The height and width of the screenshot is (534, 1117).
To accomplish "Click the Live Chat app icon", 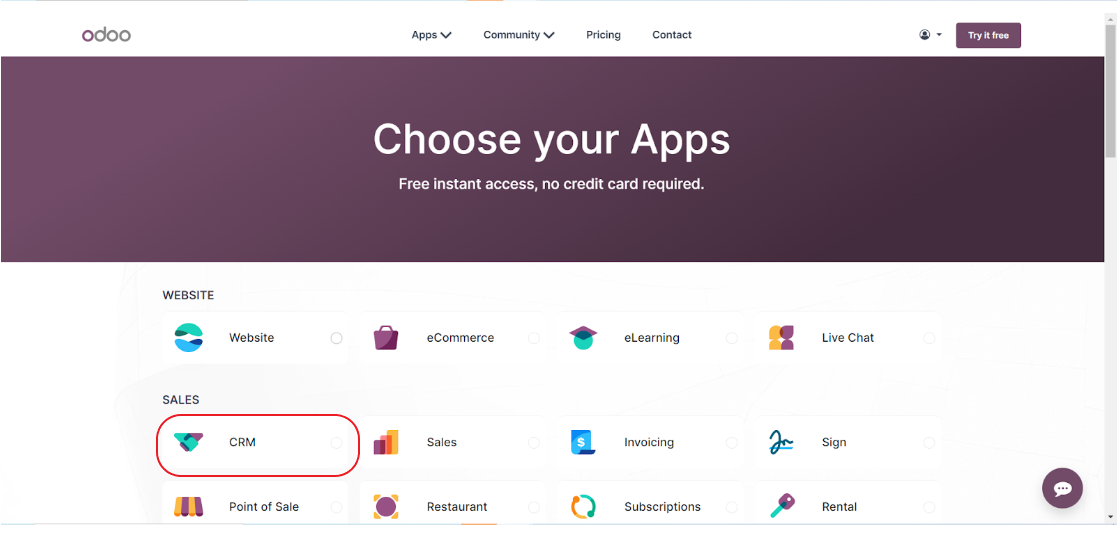I will tap(781, 337).
